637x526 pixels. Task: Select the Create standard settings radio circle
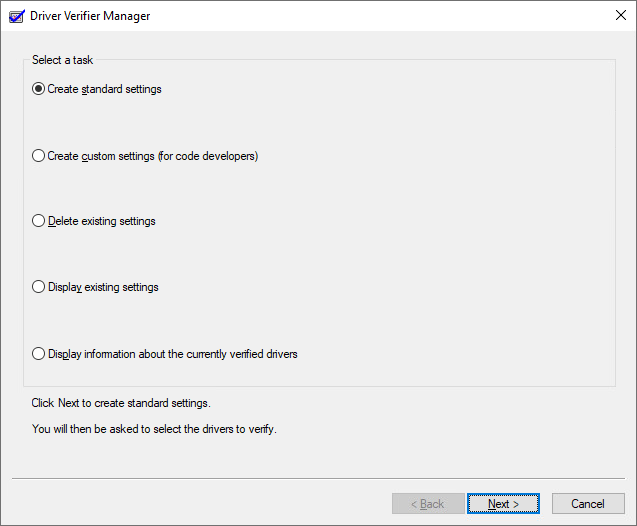coord(39,89)
